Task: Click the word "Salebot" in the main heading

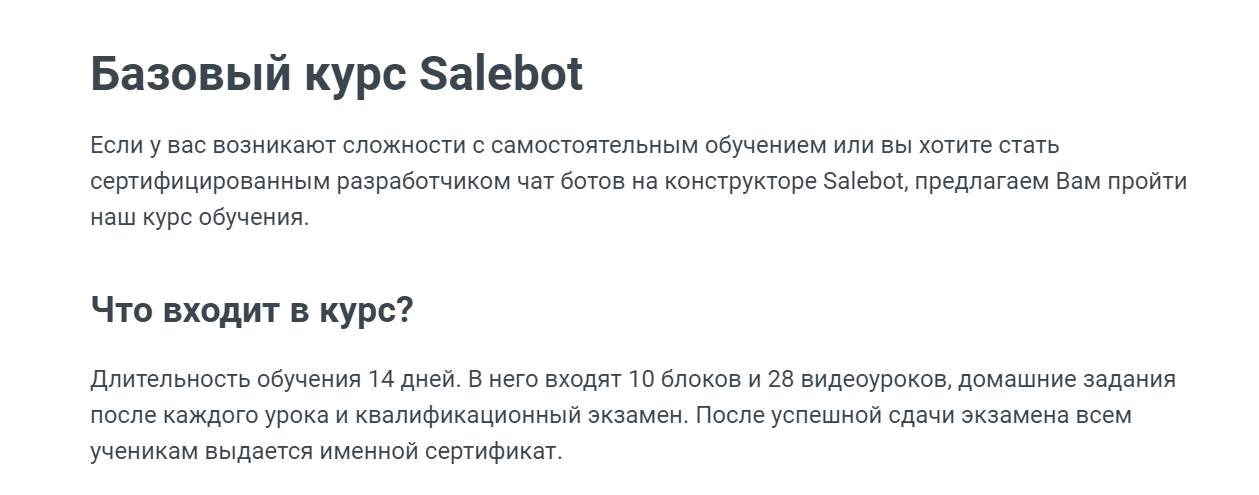Action: point(500,73)
